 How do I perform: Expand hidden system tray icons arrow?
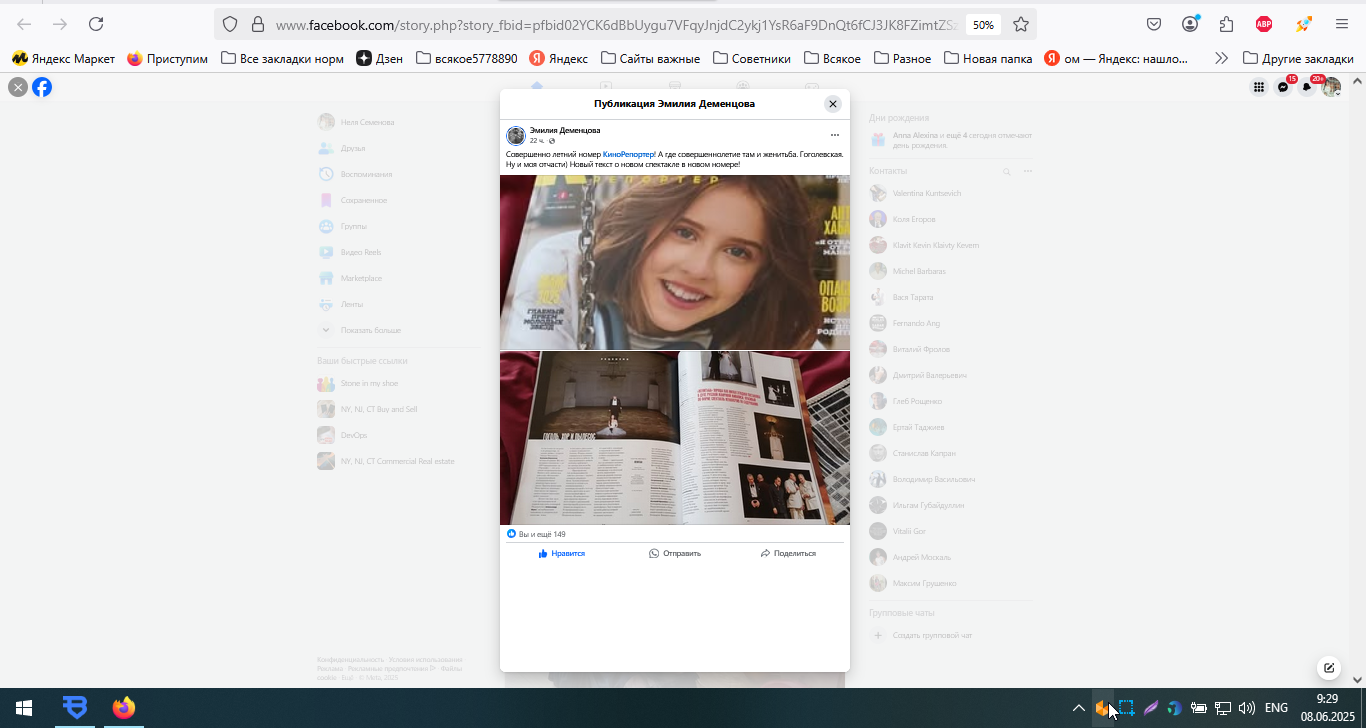pos(1078,708)
